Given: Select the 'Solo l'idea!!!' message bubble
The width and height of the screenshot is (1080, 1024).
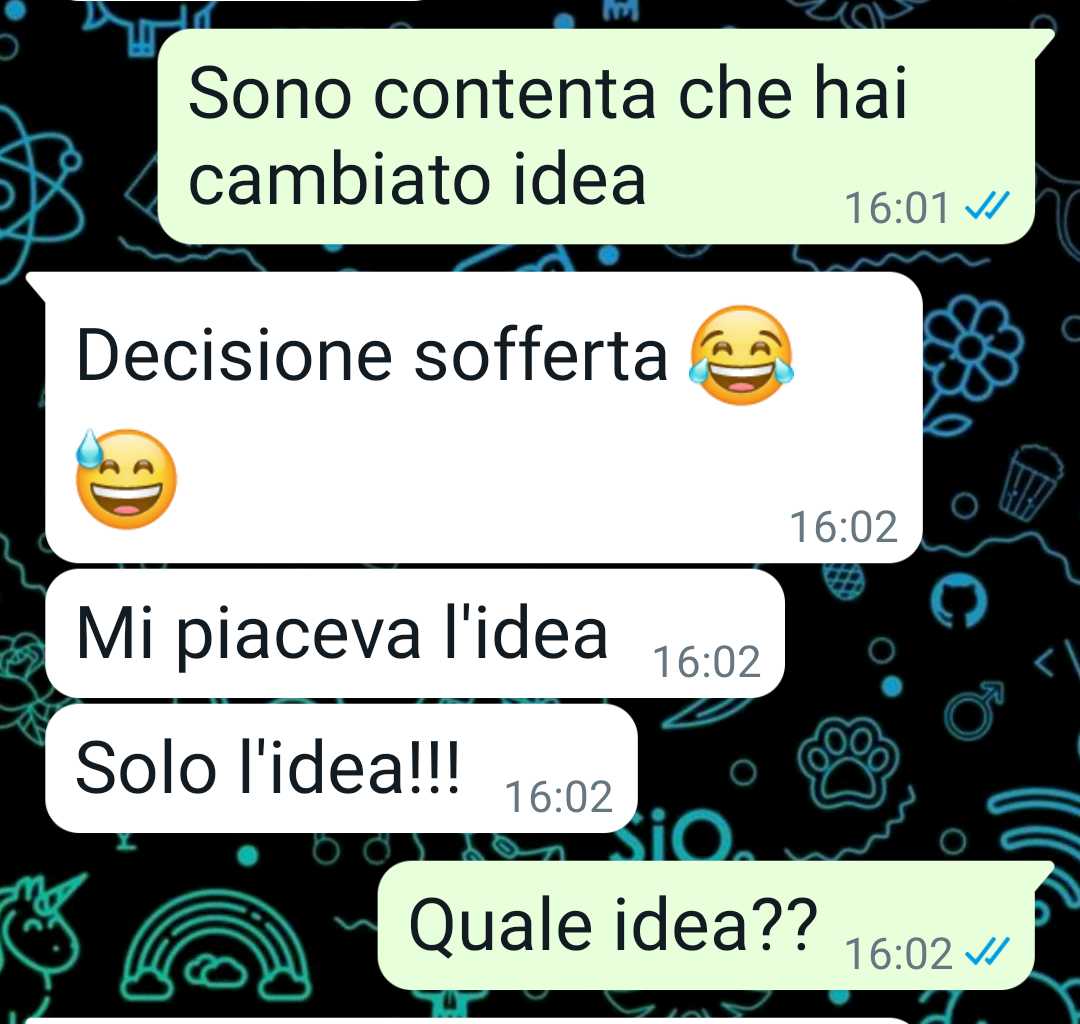Looking at the screenshot, I should click(x=341, y=768).
